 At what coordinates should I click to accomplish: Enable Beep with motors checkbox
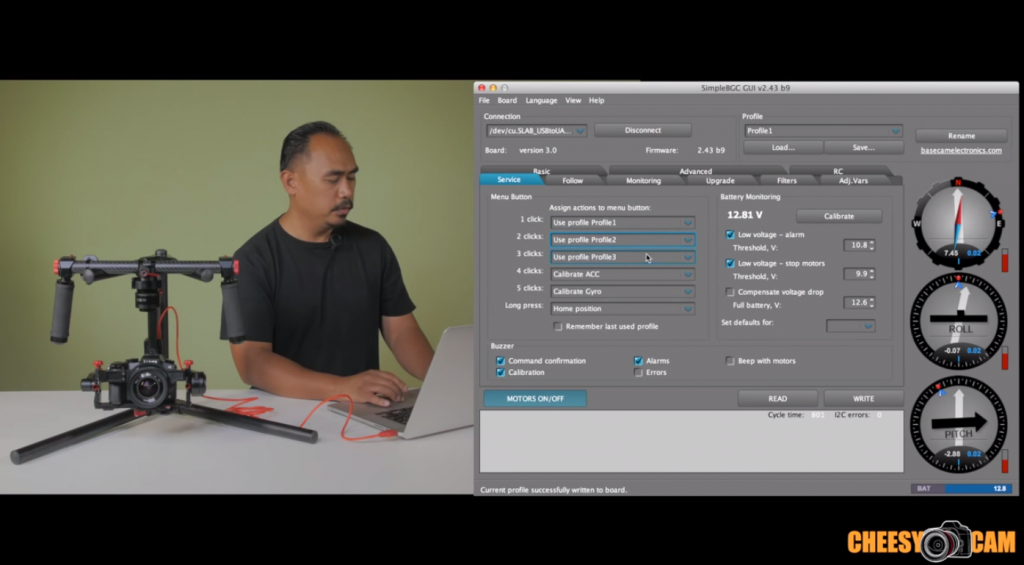tap(730, 361)
